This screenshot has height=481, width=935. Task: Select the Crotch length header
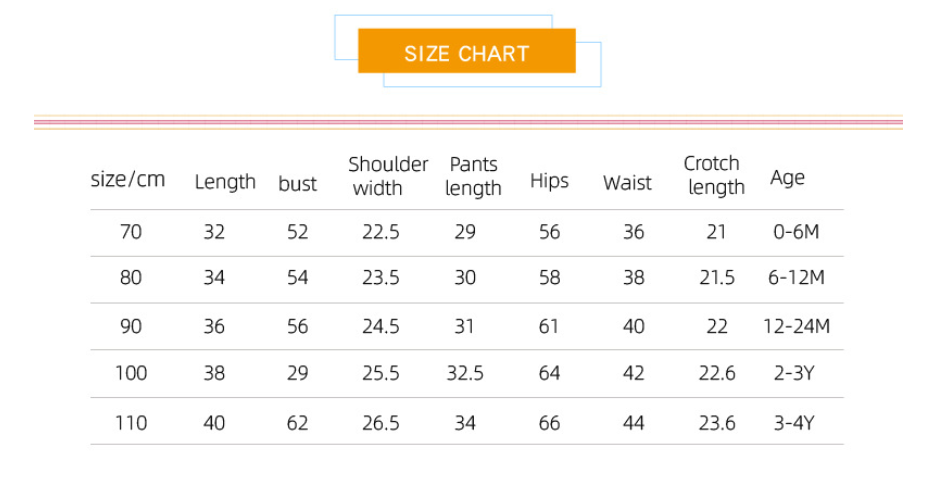click(x=714, y=175)
